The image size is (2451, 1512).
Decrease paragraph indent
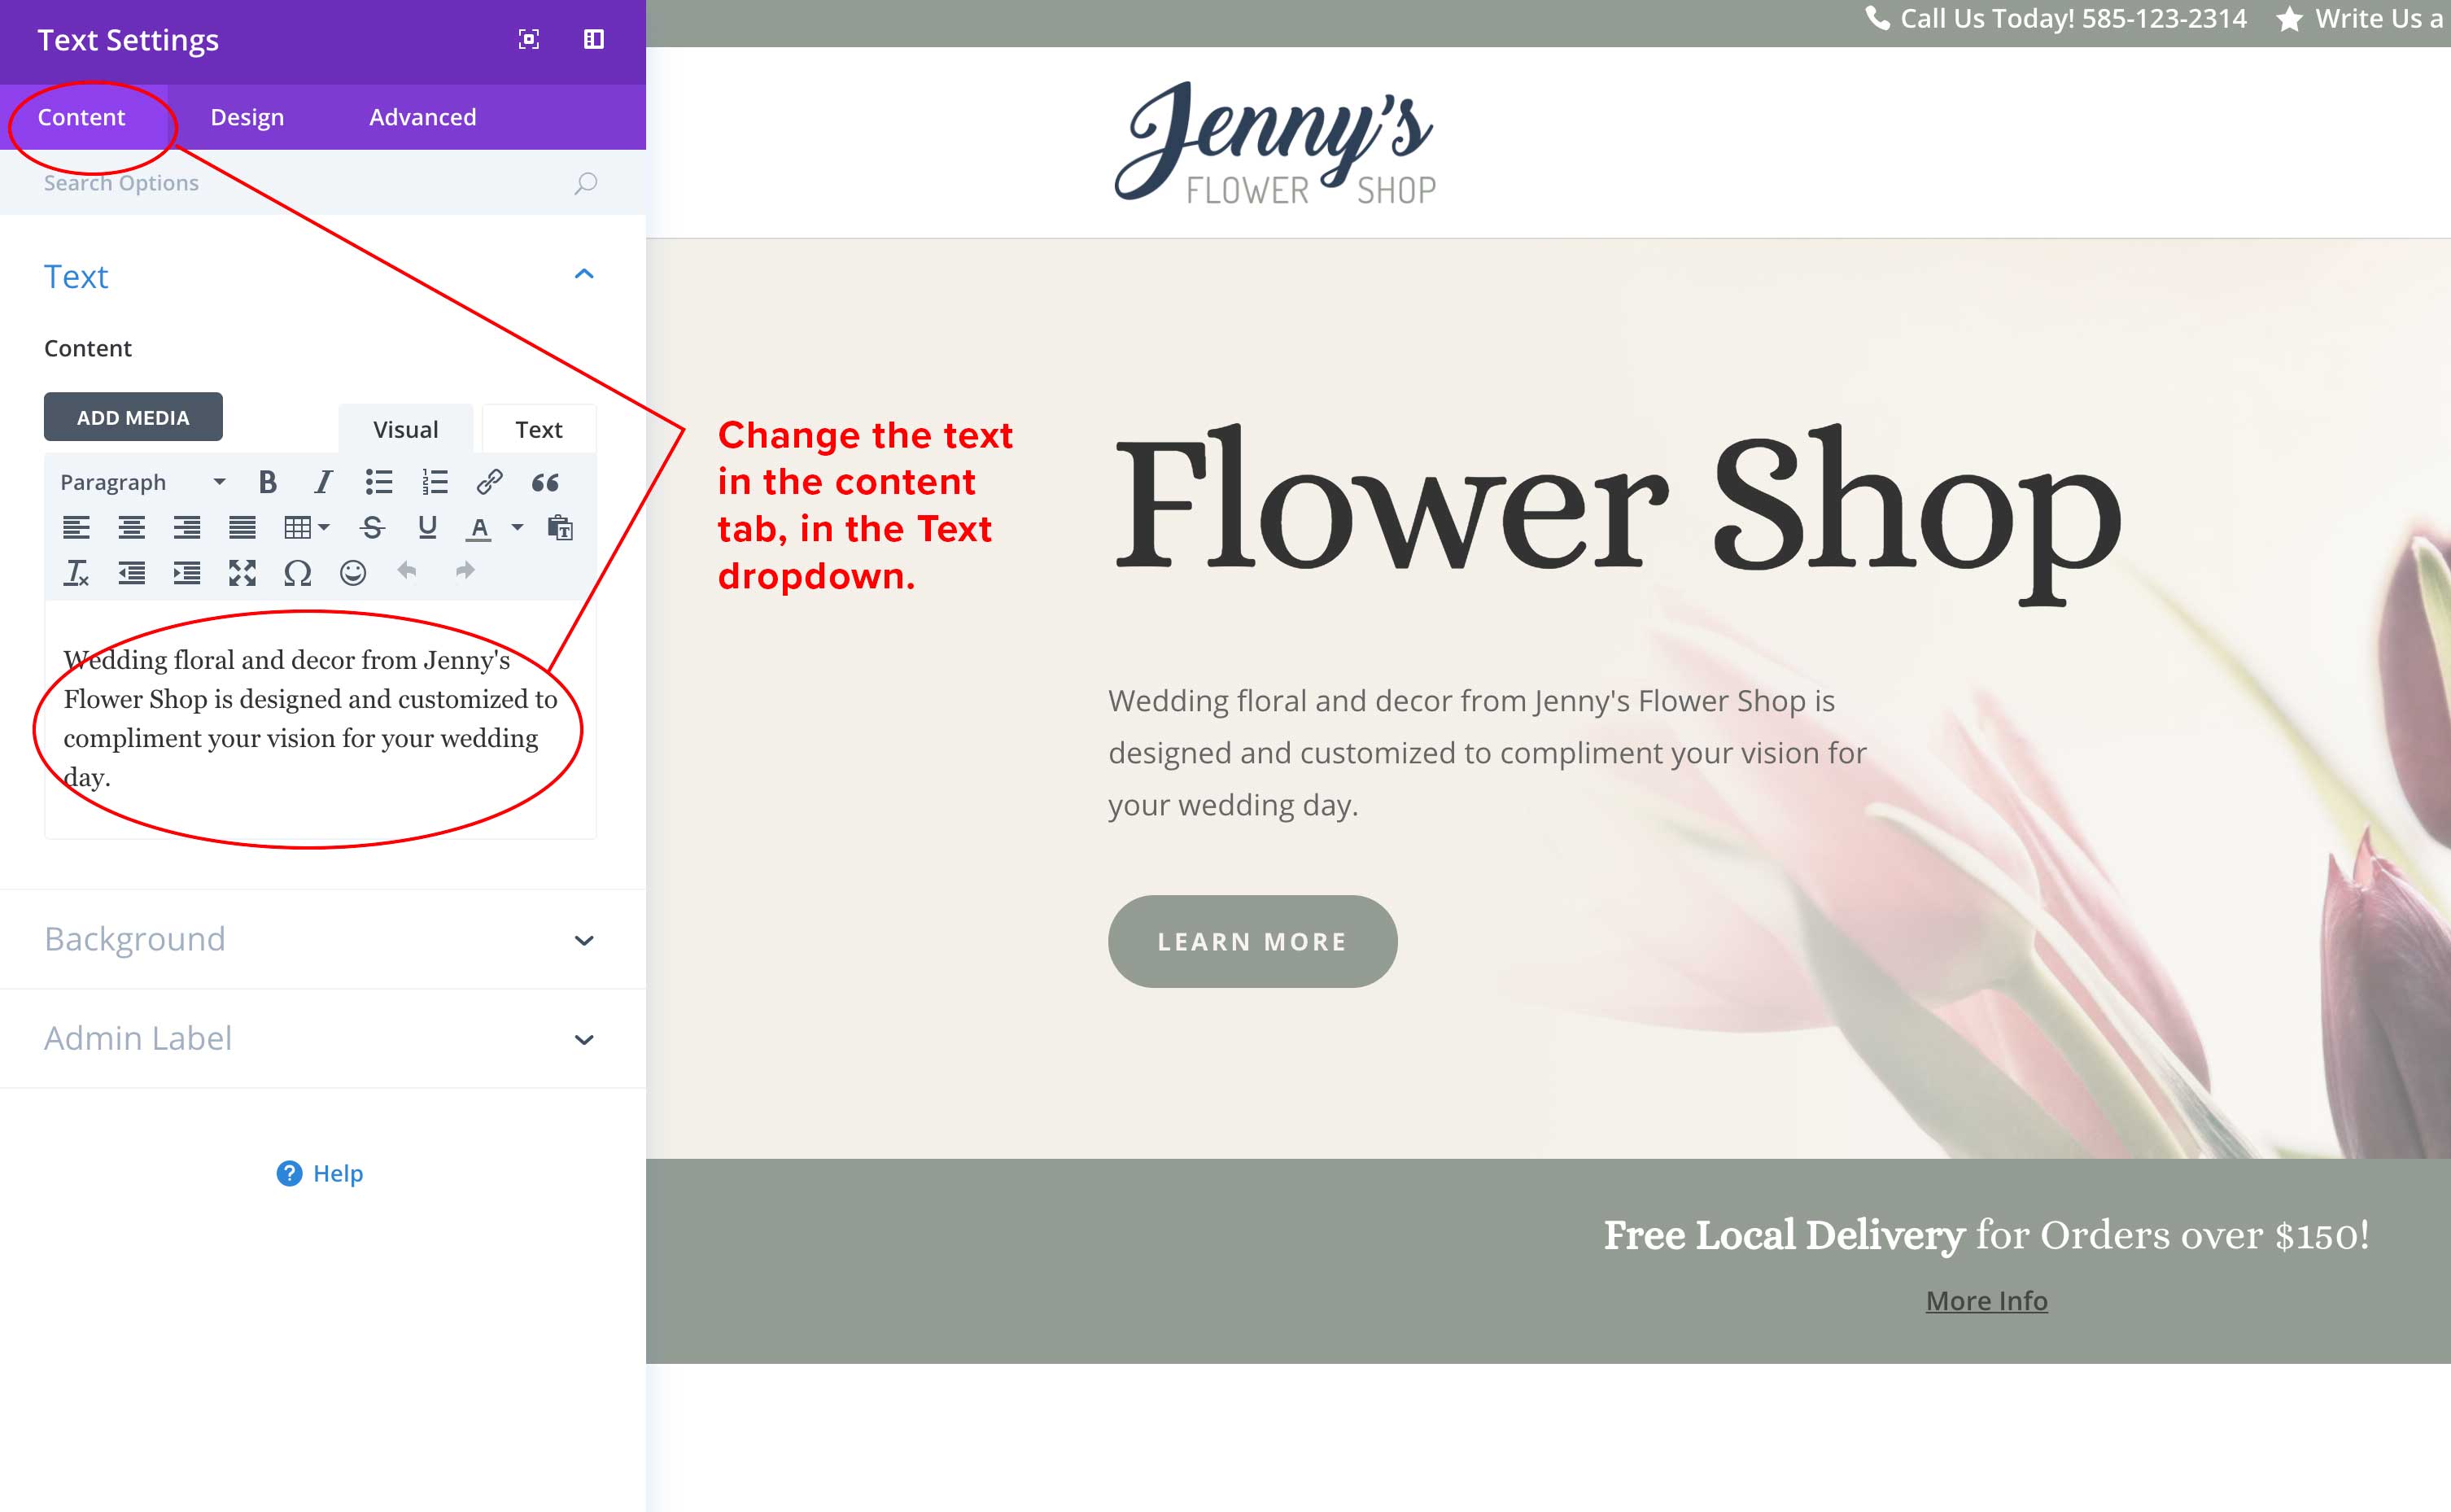click(131, 573)
